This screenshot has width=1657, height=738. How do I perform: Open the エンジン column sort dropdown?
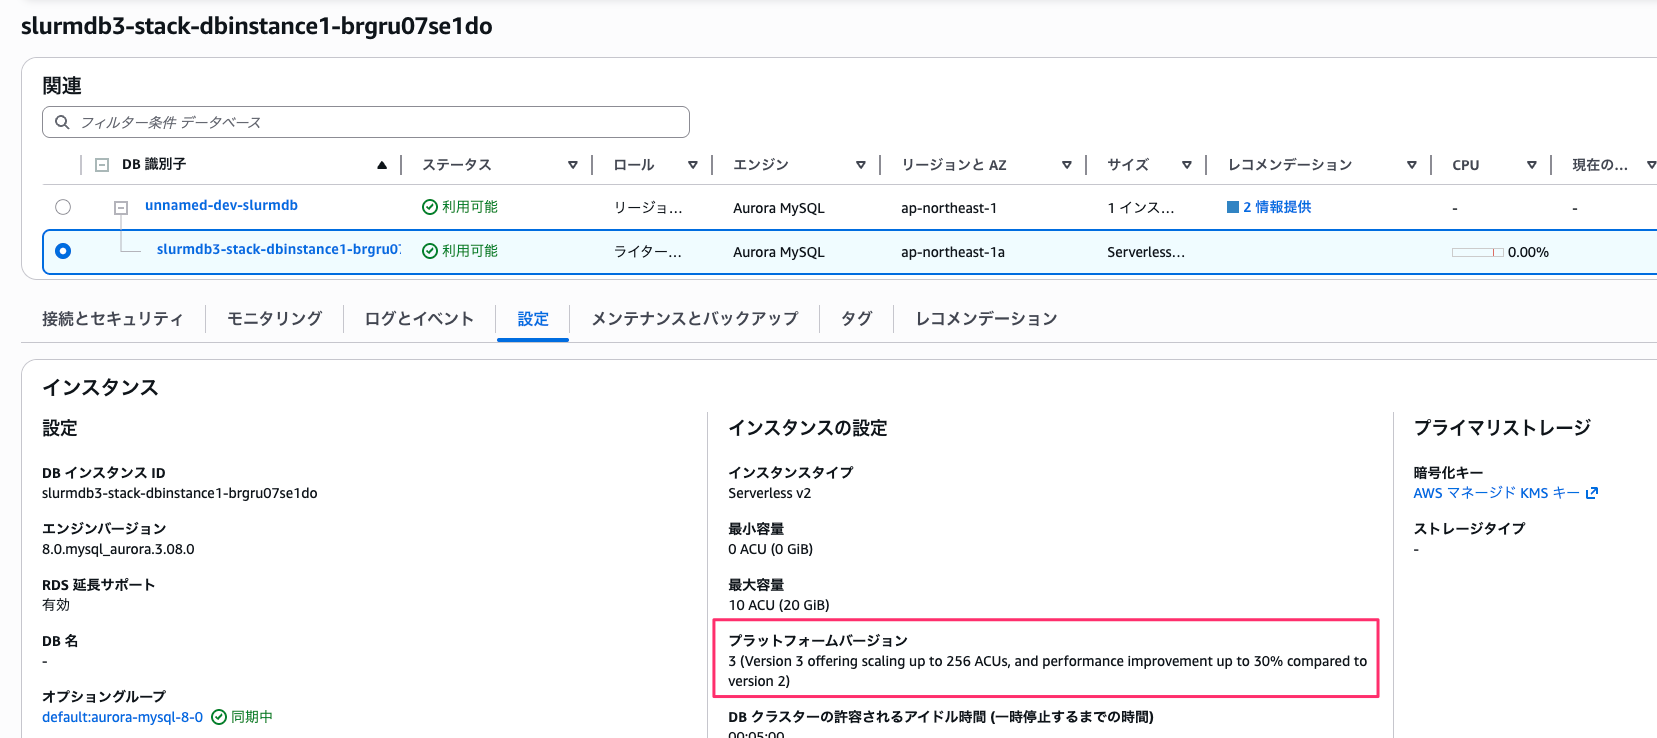[861, 165]
